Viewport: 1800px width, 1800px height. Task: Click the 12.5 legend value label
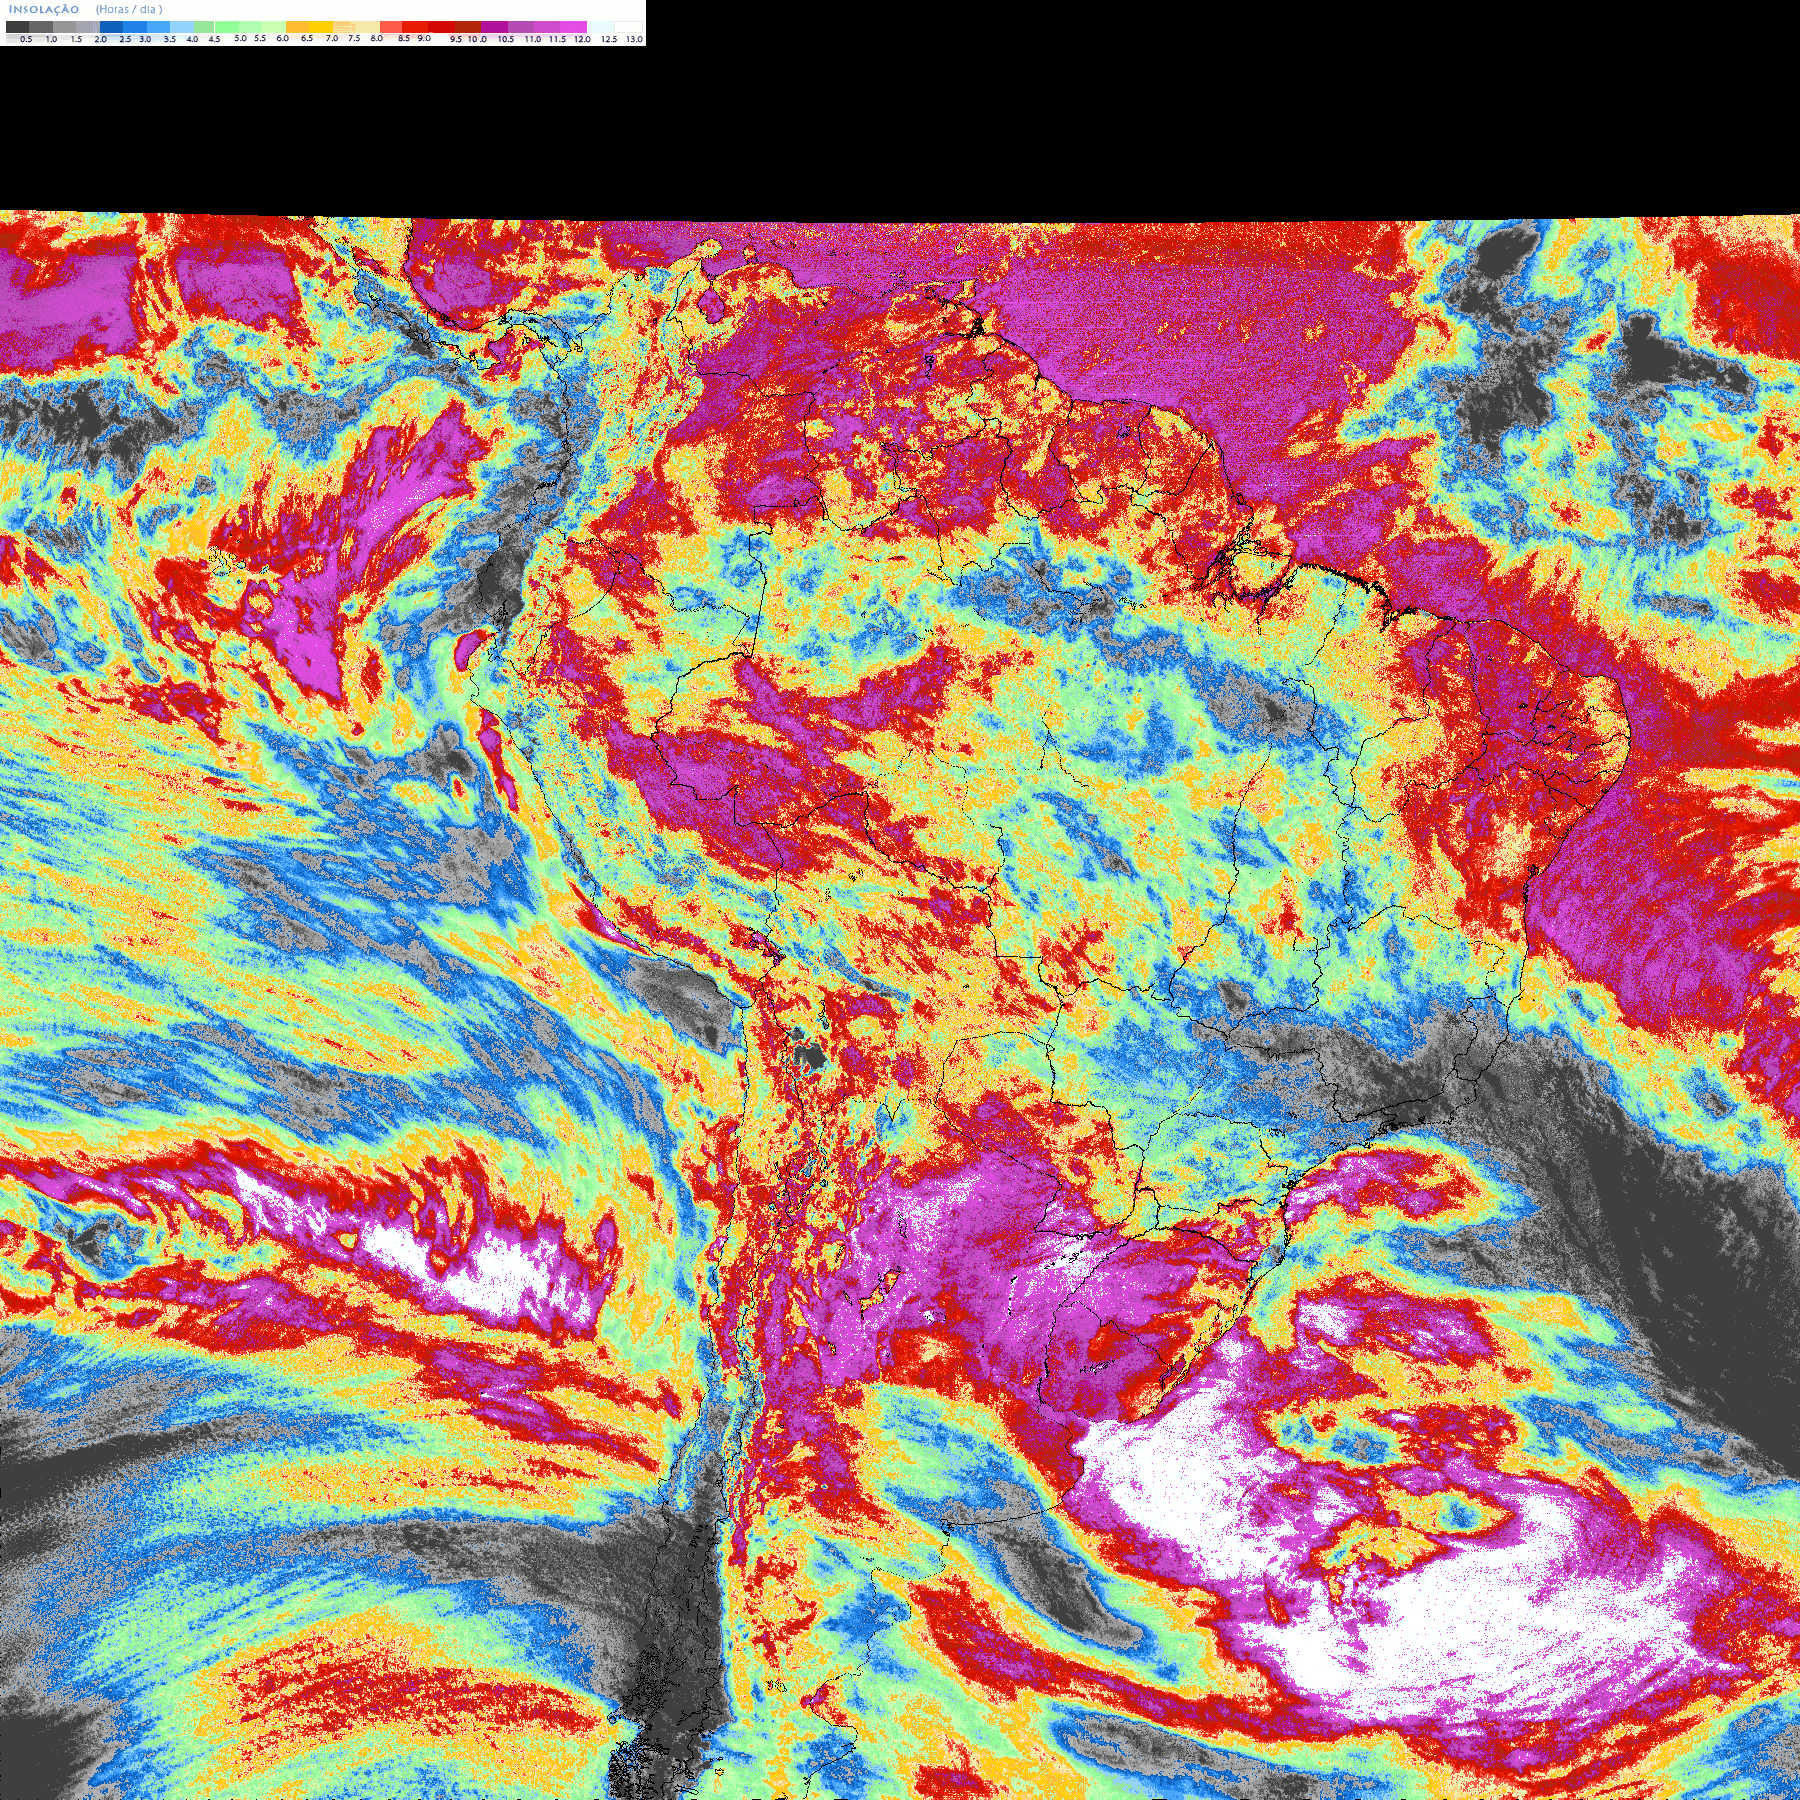pos(609,39)
